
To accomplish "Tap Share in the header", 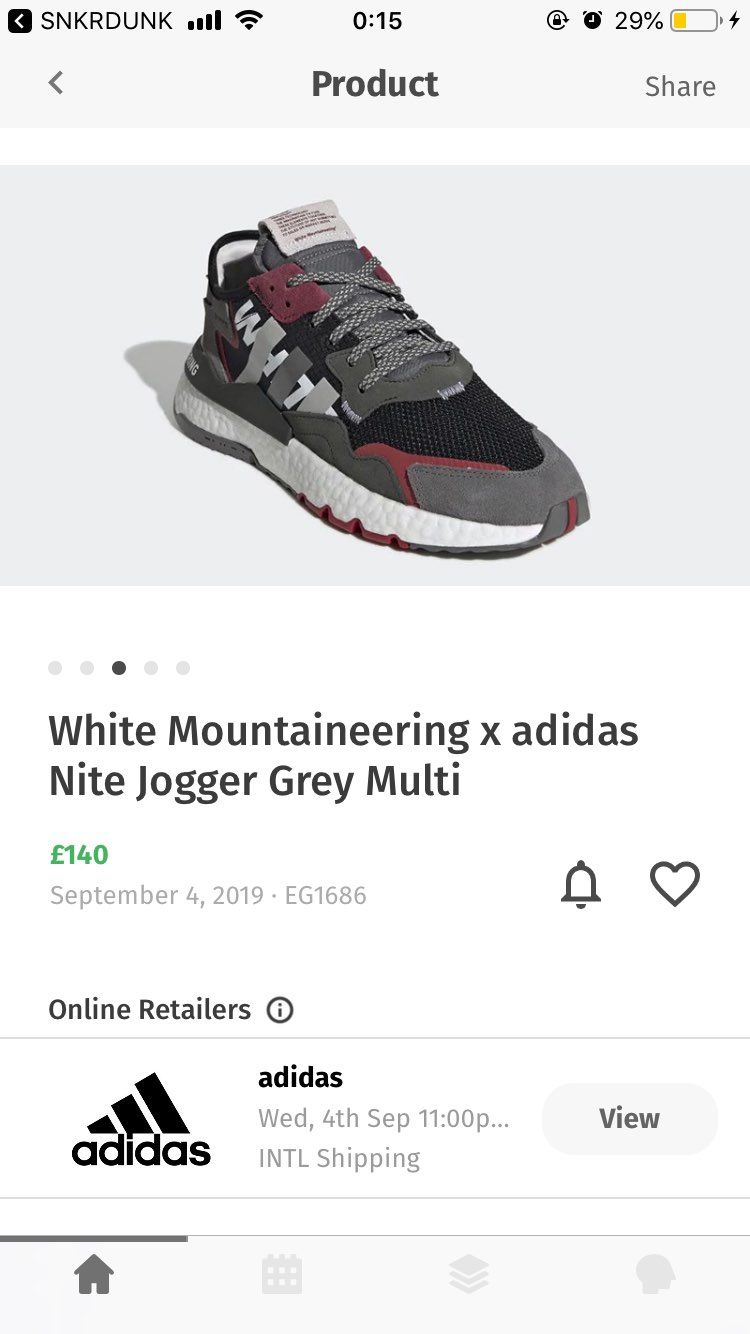I will coord(680,86).
